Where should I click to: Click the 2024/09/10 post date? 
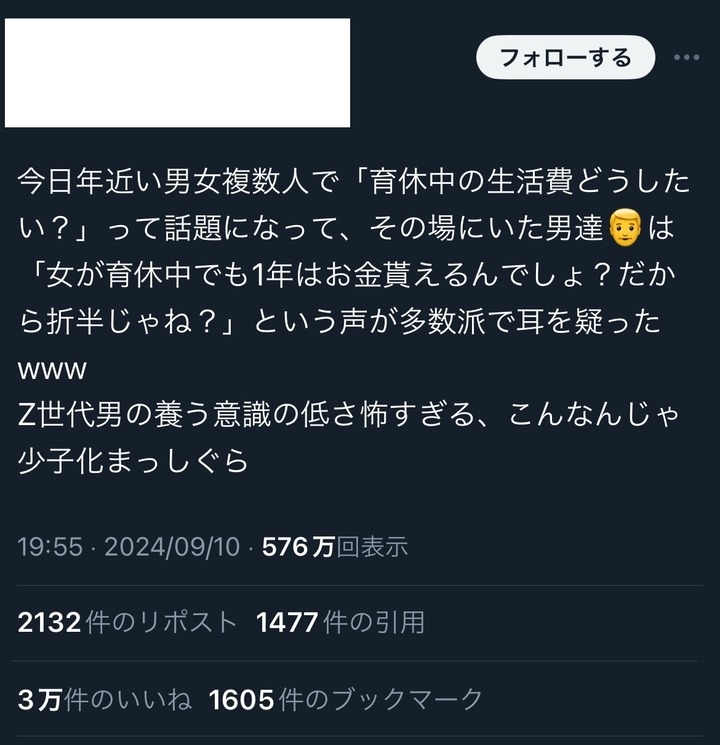tap(172, 546)
